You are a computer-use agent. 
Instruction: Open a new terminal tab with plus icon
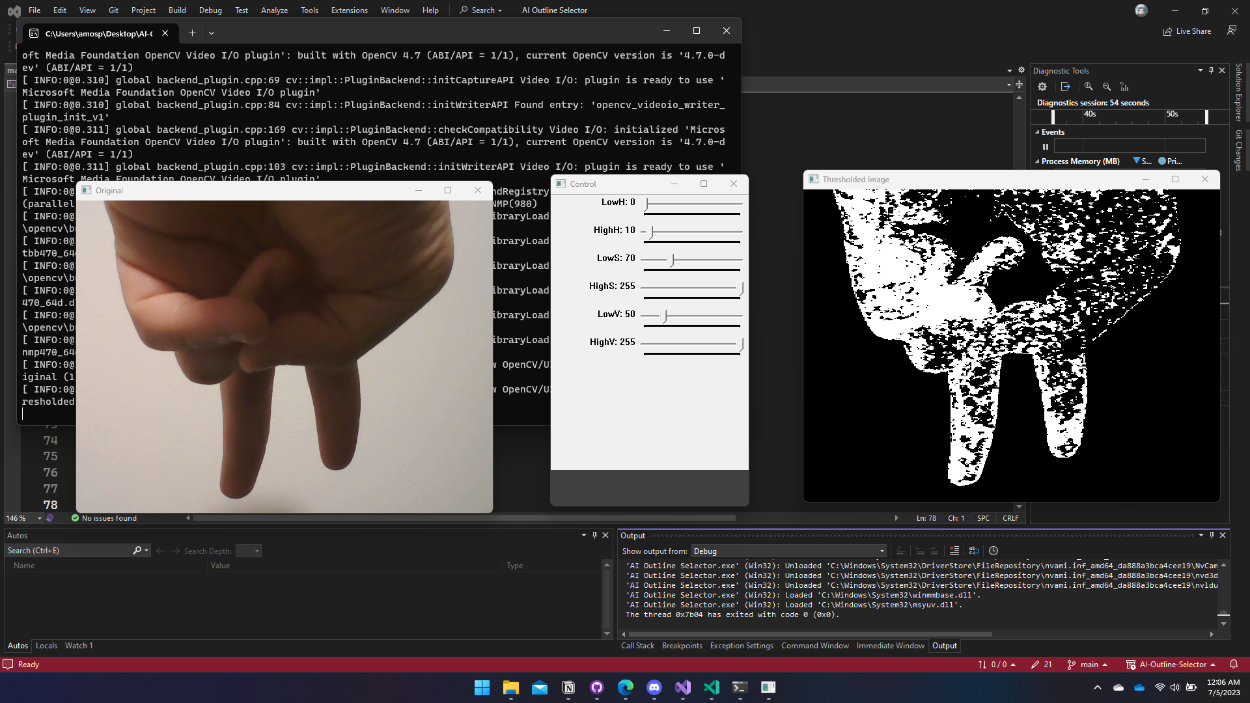[x=192, y=33]
